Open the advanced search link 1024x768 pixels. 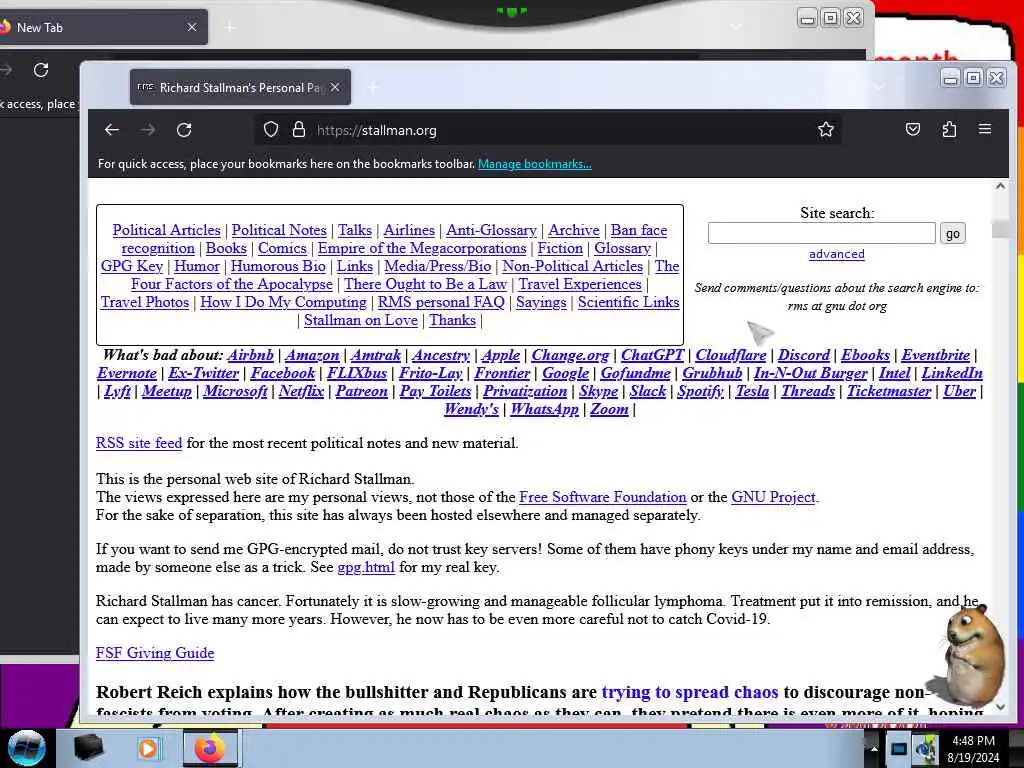click(x=837, y=254)
